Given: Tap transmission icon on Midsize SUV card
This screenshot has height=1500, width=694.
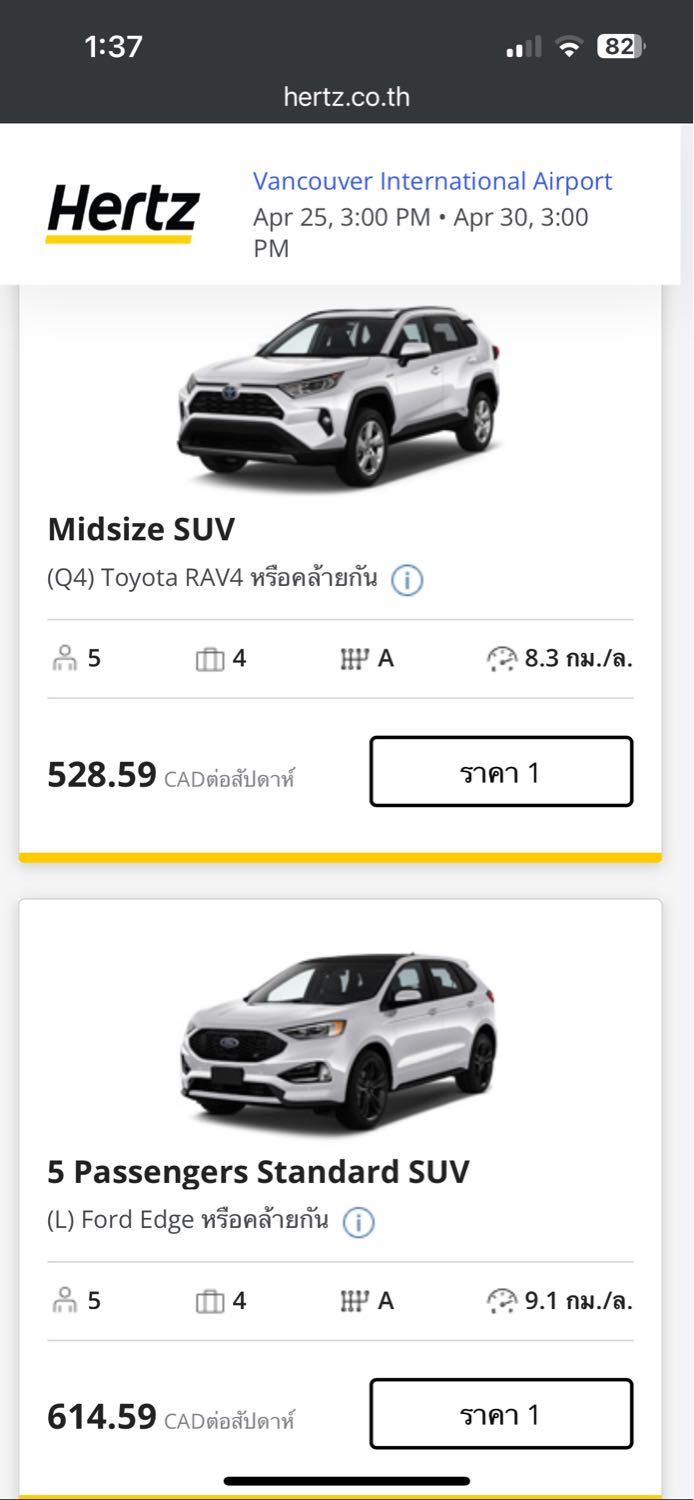Looking at the screenshot, I should pyautogui.click(x=352, y=659).
